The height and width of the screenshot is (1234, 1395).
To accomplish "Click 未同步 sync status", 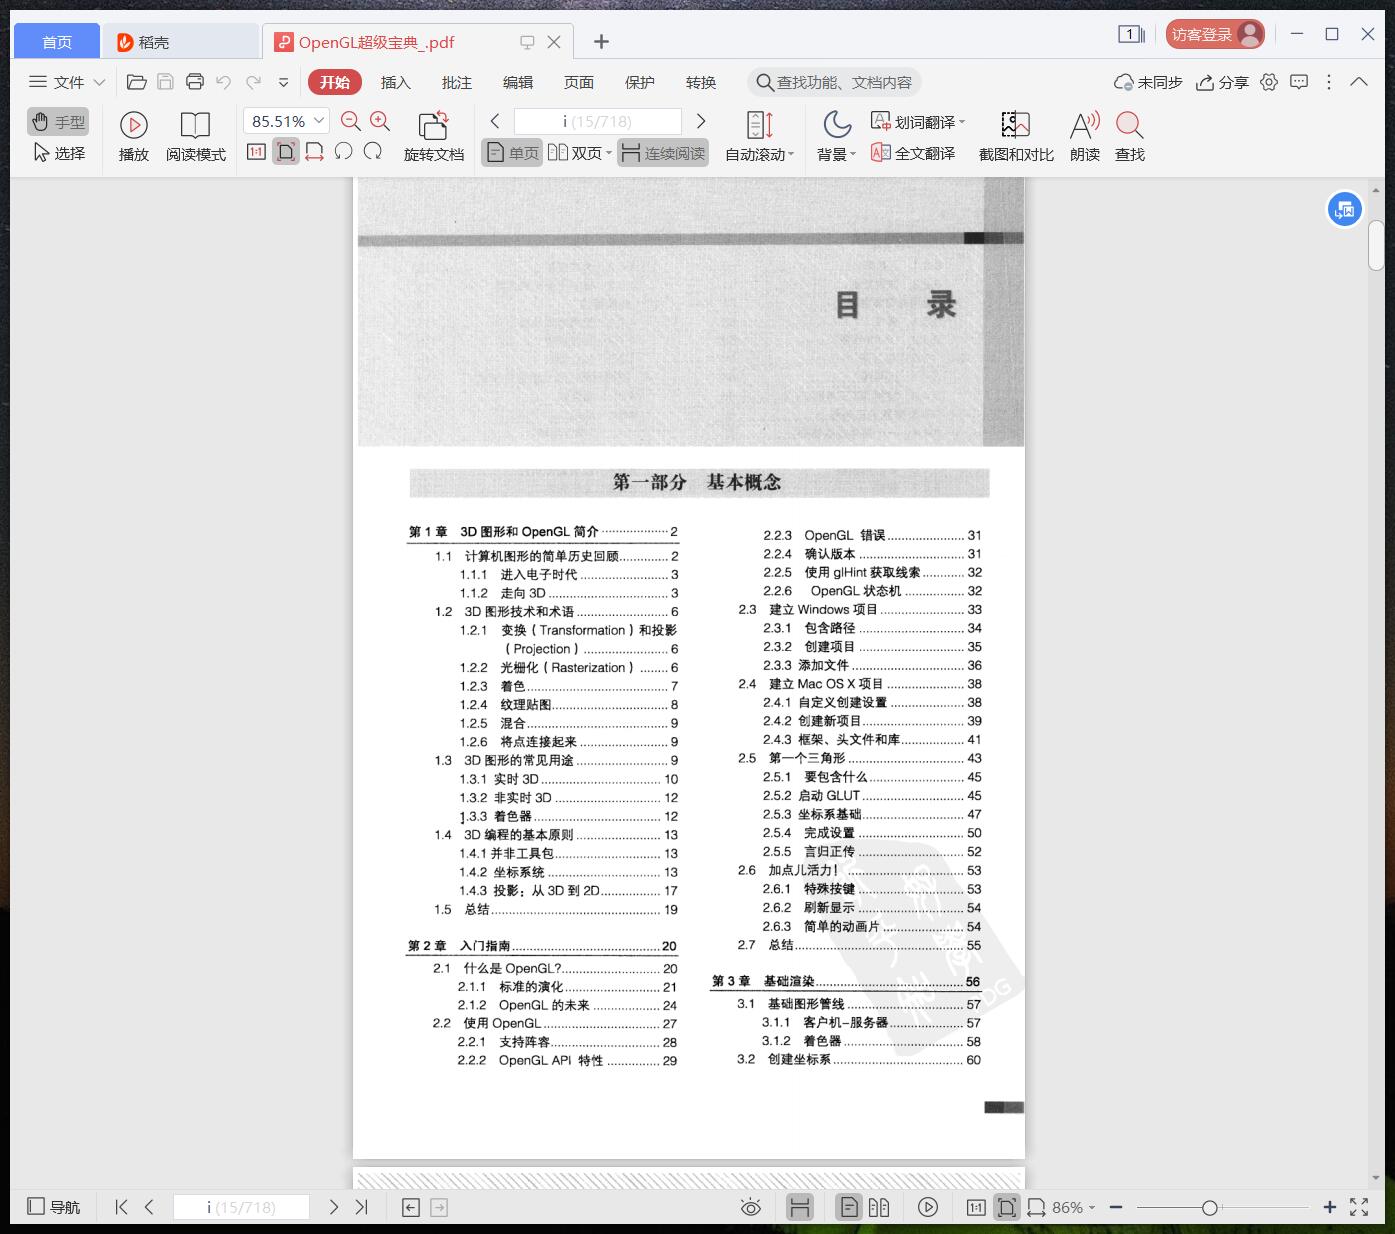I will point(1148,82).
